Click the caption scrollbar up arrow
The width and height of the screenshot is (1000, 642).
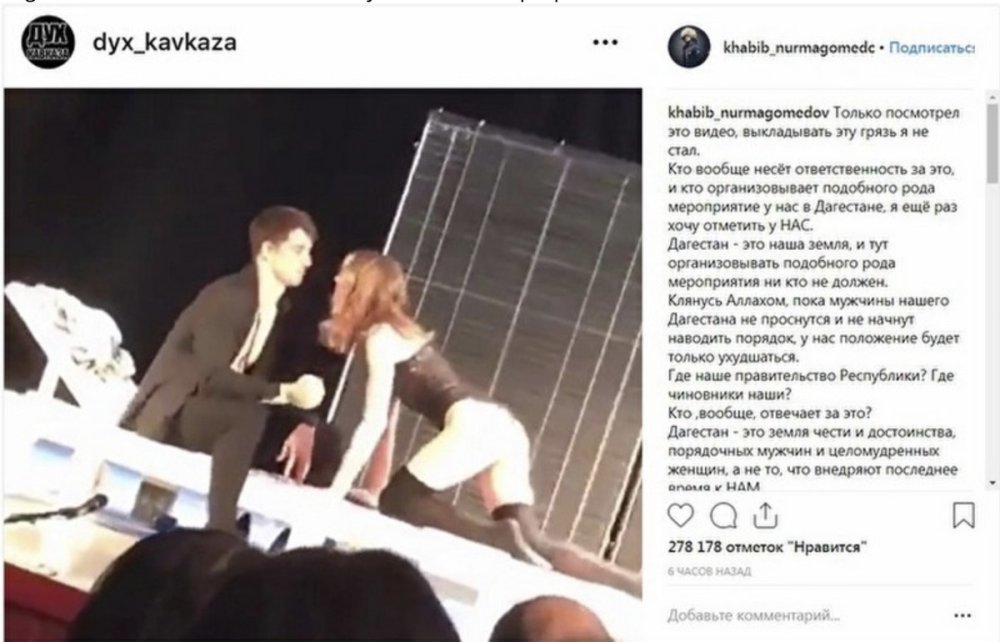coord(992,97)
